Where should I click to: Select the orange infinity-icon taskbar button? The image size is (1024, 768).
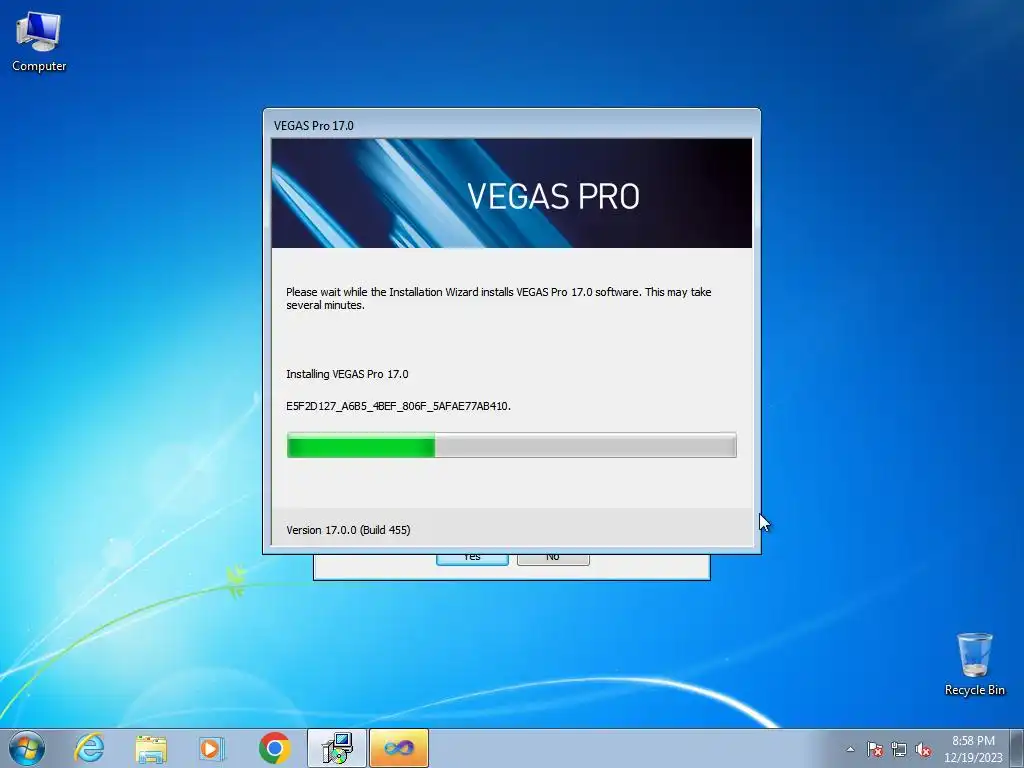[x=399, y=748]
